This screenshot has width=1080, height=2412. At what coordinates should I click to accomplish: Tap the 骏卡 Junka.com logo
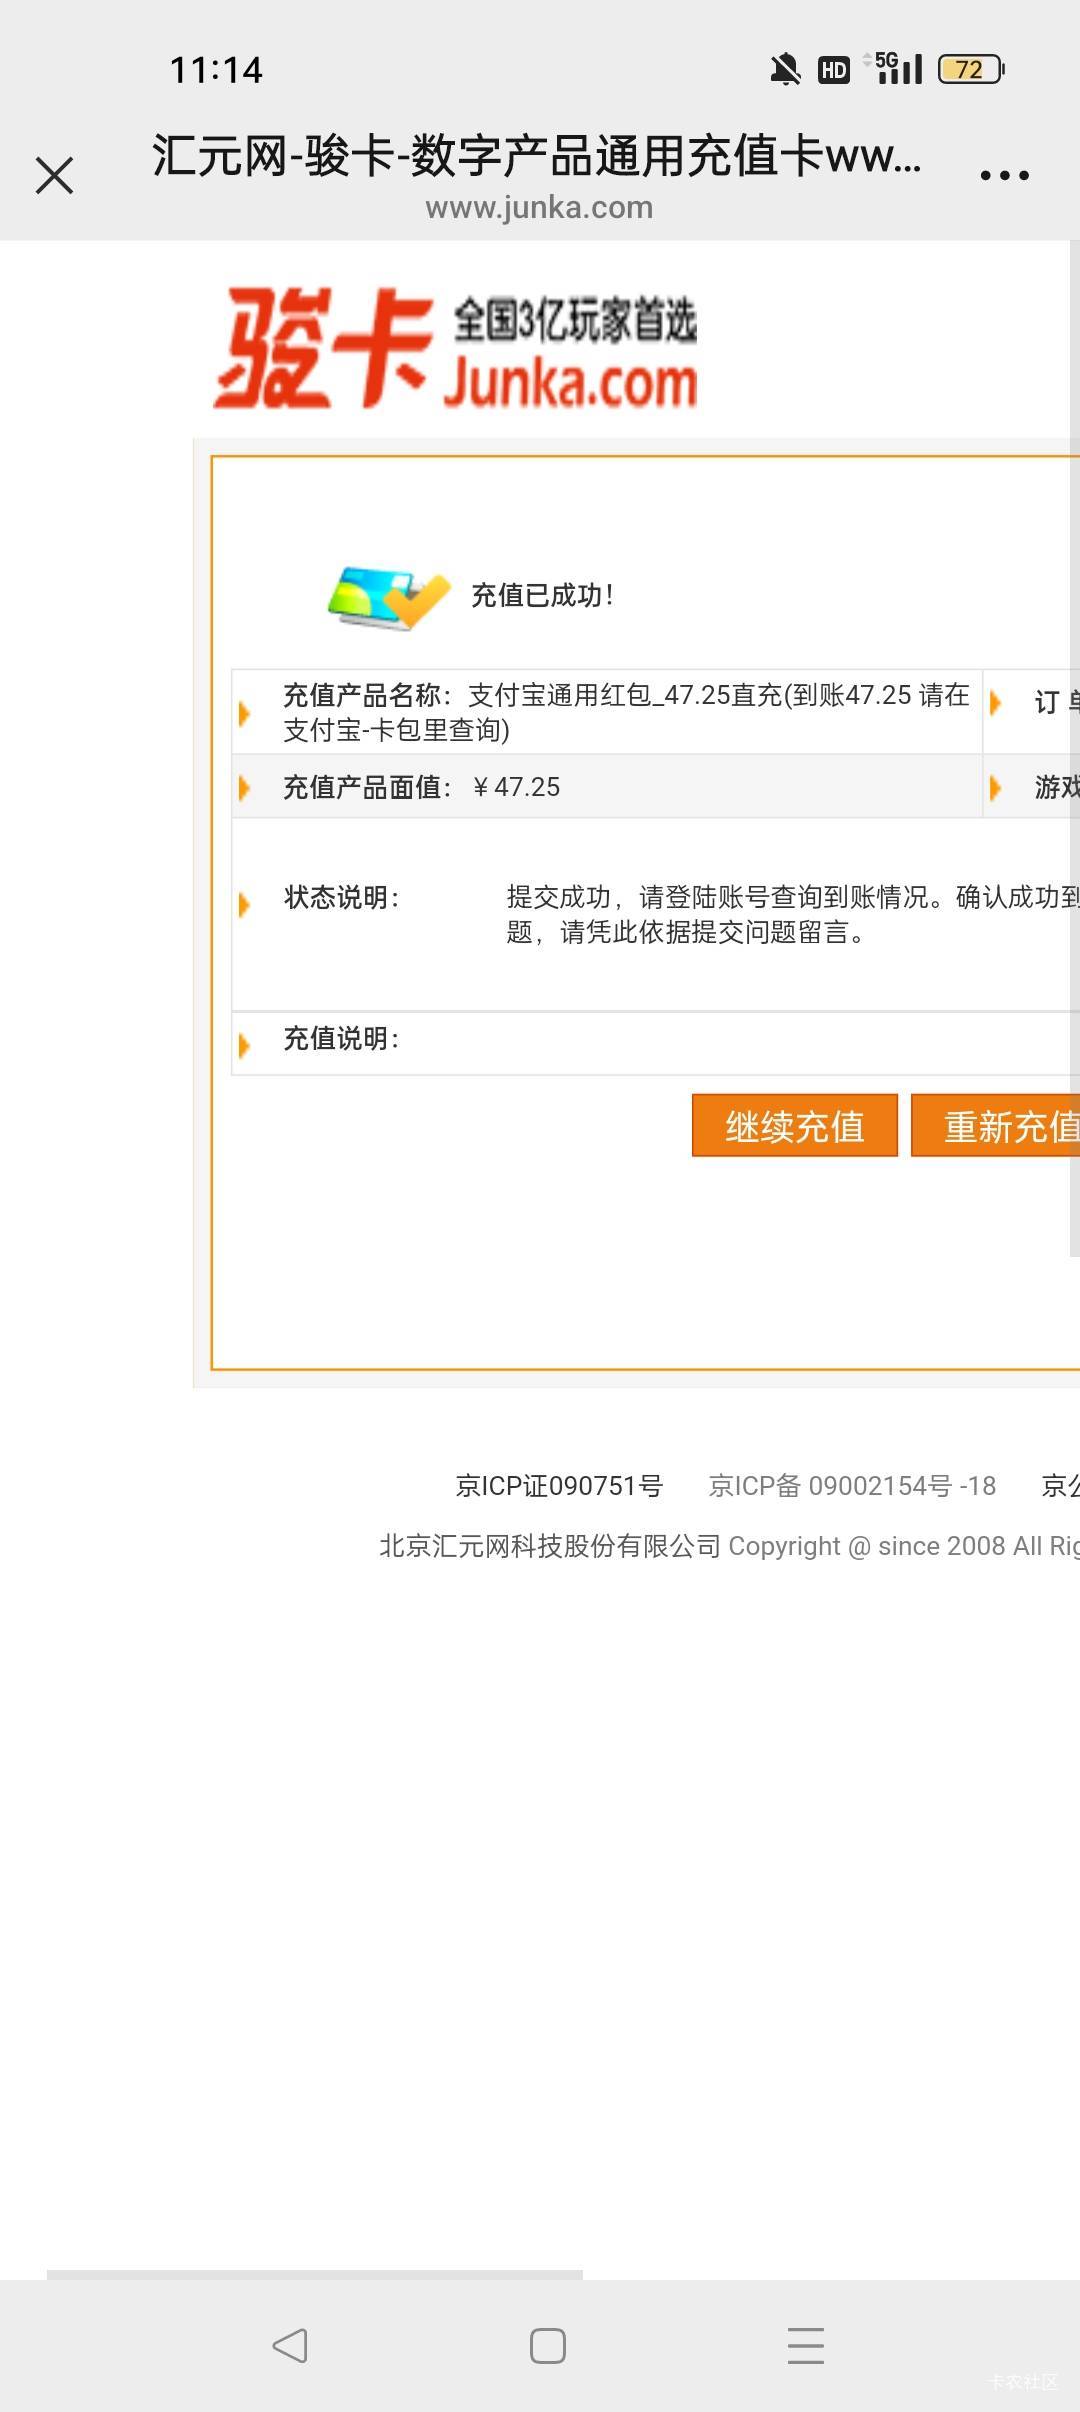click(455, 348)
